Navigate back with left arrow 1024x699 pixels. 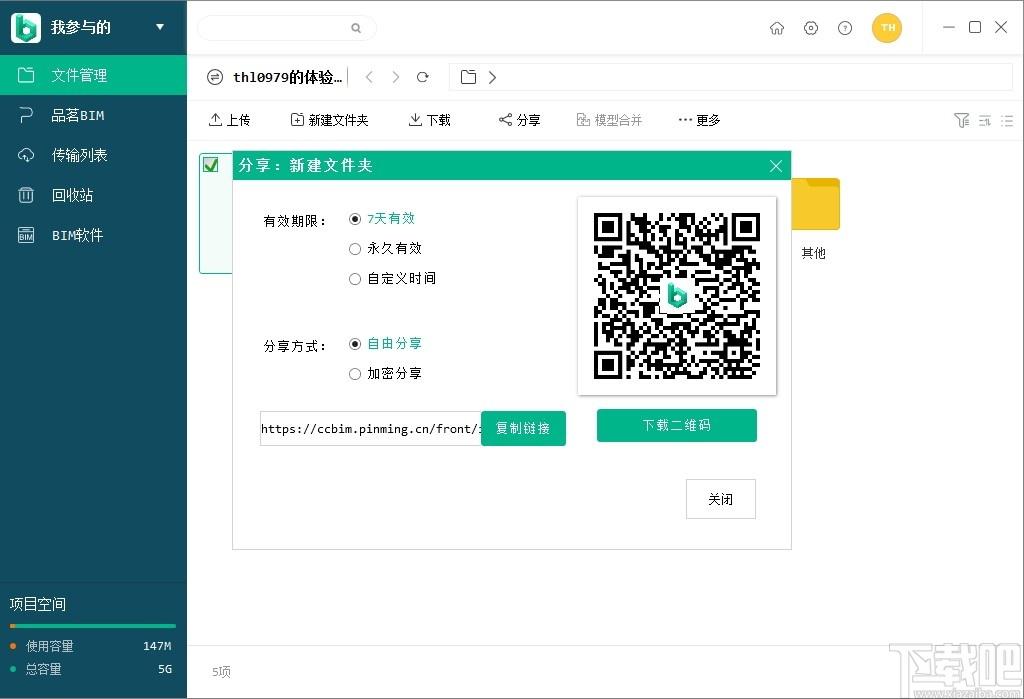tap(369, 77)
